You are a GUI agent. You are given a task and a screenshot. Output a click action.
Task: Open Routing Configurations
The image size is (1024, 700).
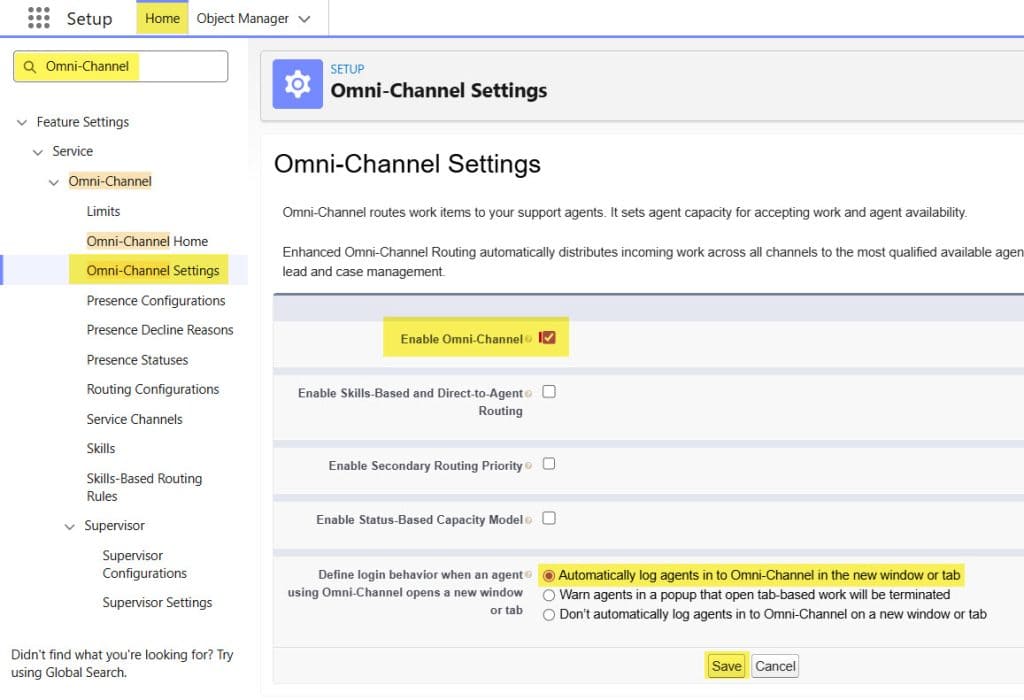153,389
